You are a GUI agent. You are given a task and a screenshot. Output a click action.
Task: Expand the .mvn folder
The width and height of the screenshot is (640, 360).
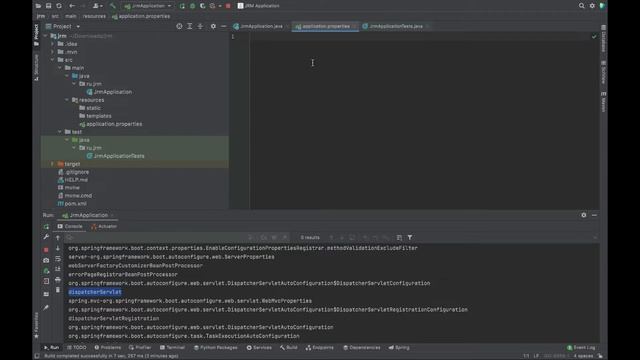pos(53,52)
